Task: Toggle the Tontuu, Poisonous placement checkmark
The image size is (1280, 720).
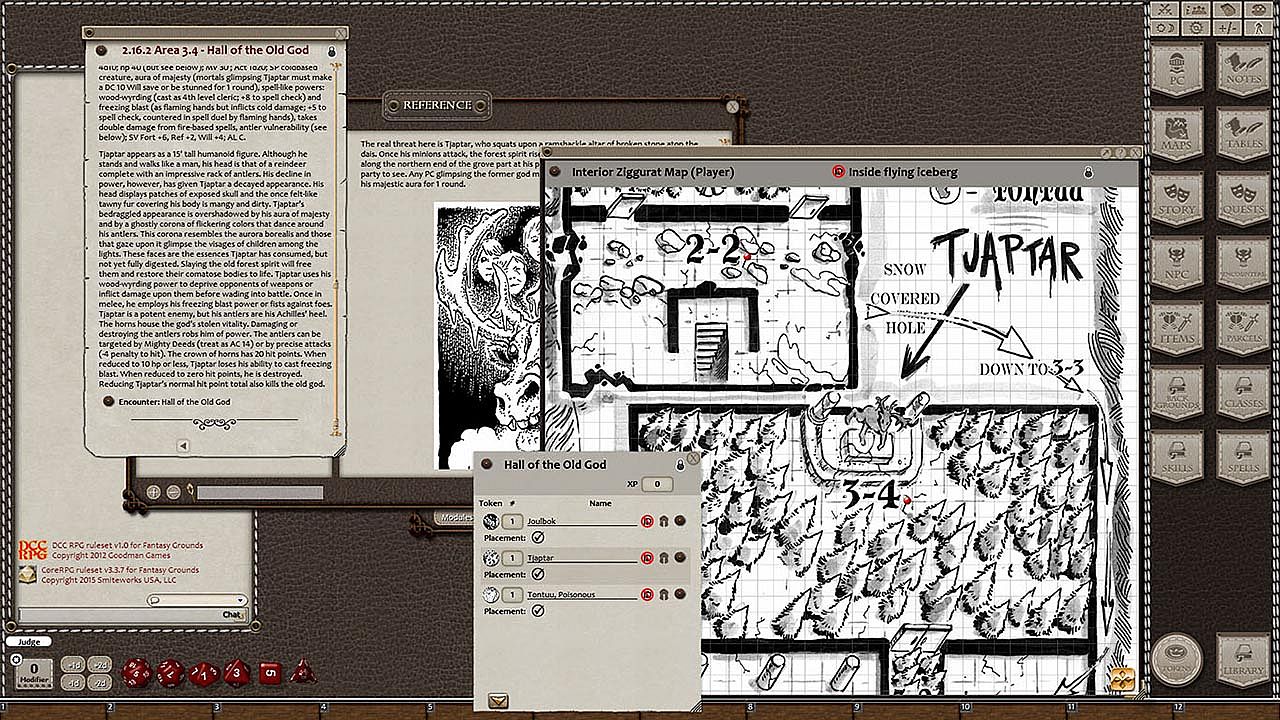Action: (538, 610)
